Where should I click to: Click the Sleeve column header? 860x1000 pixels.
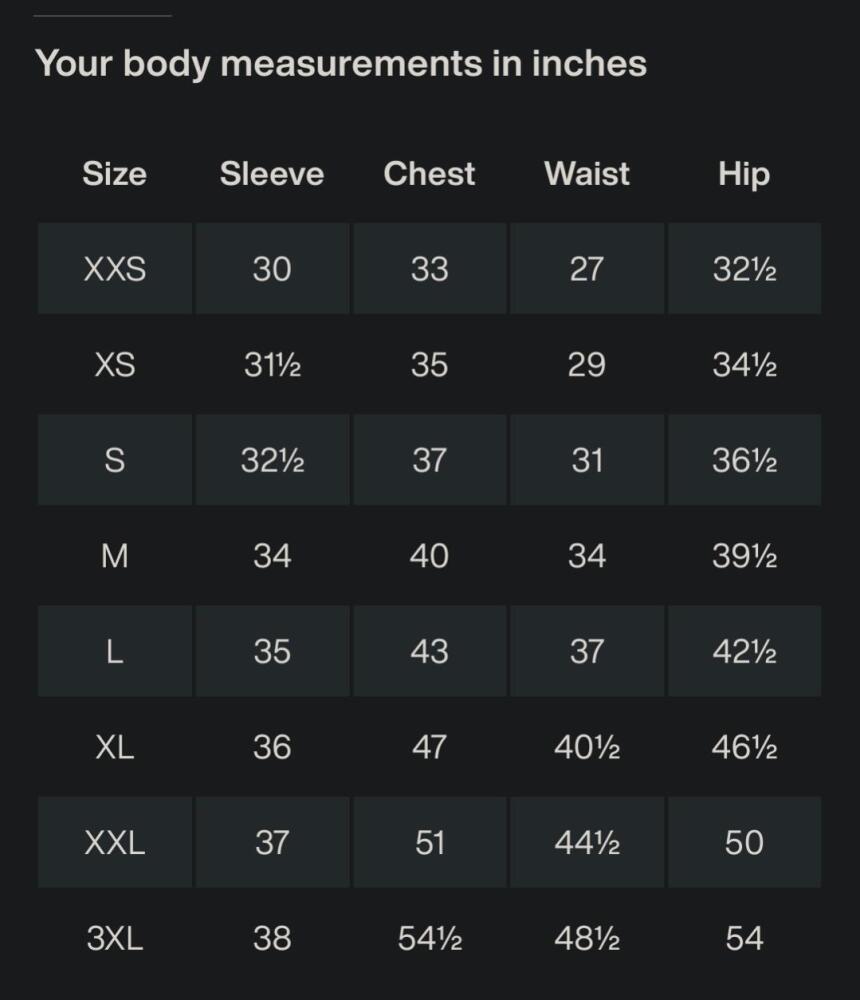(272, 173)
